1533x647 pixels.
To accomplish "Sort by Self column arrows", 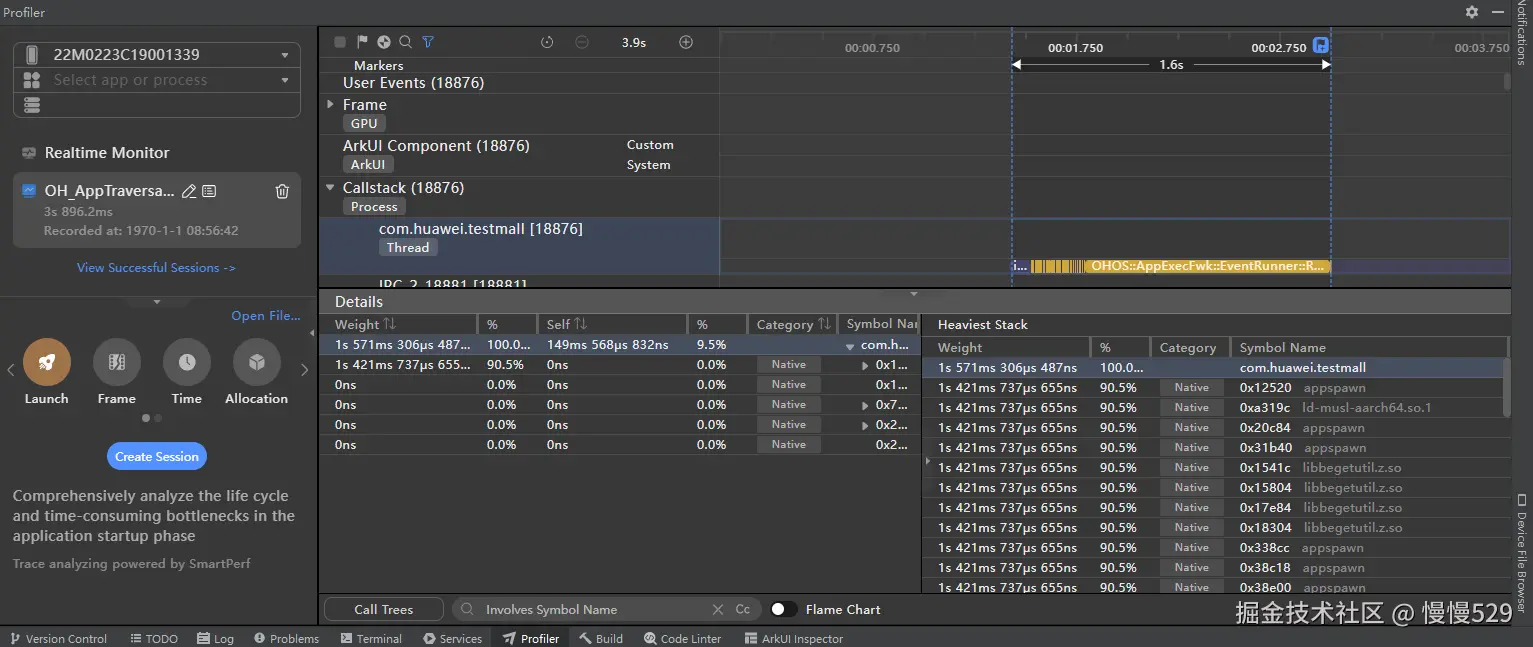I will tap(581, 324).
